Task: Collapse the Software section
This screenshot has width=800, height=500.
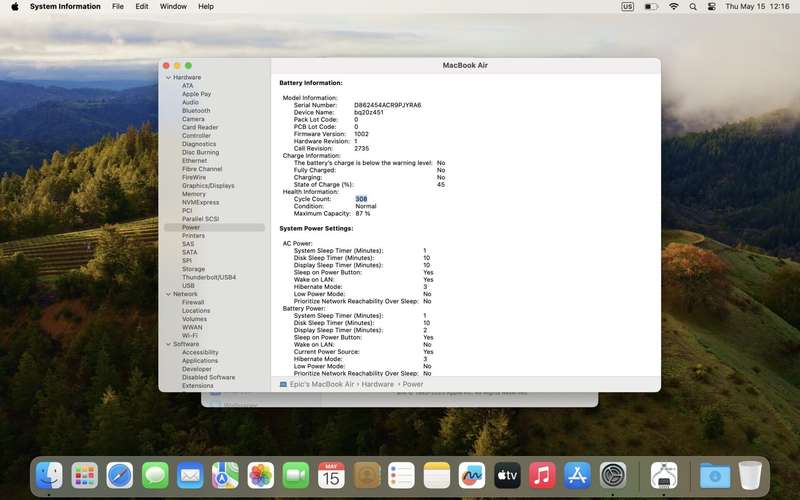Action: tap(168, 344)
